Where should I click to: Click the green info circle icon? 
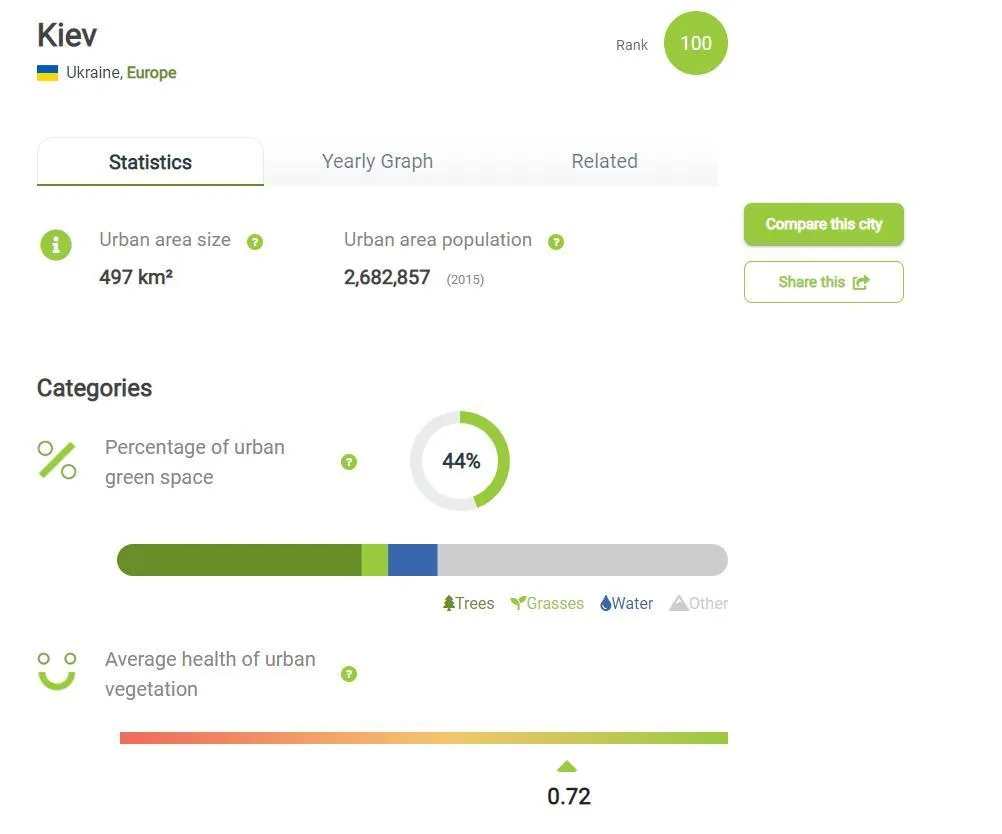click(56, 244)
